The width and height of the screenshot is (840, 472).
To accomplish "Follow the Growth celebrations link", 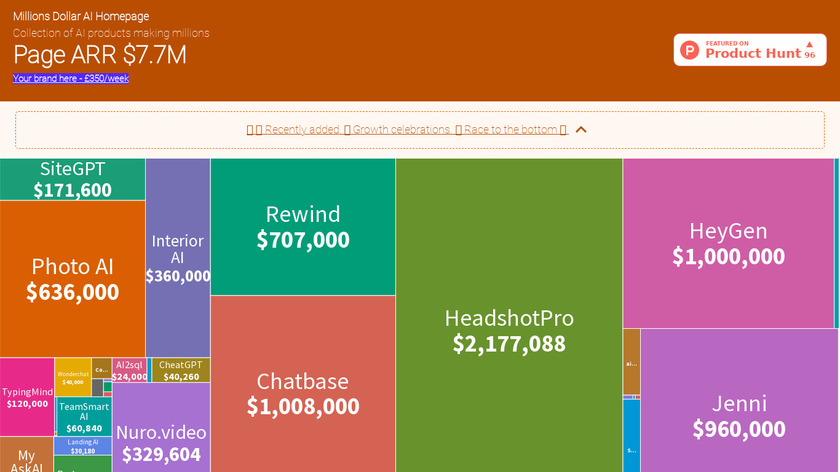I will 402,130.
